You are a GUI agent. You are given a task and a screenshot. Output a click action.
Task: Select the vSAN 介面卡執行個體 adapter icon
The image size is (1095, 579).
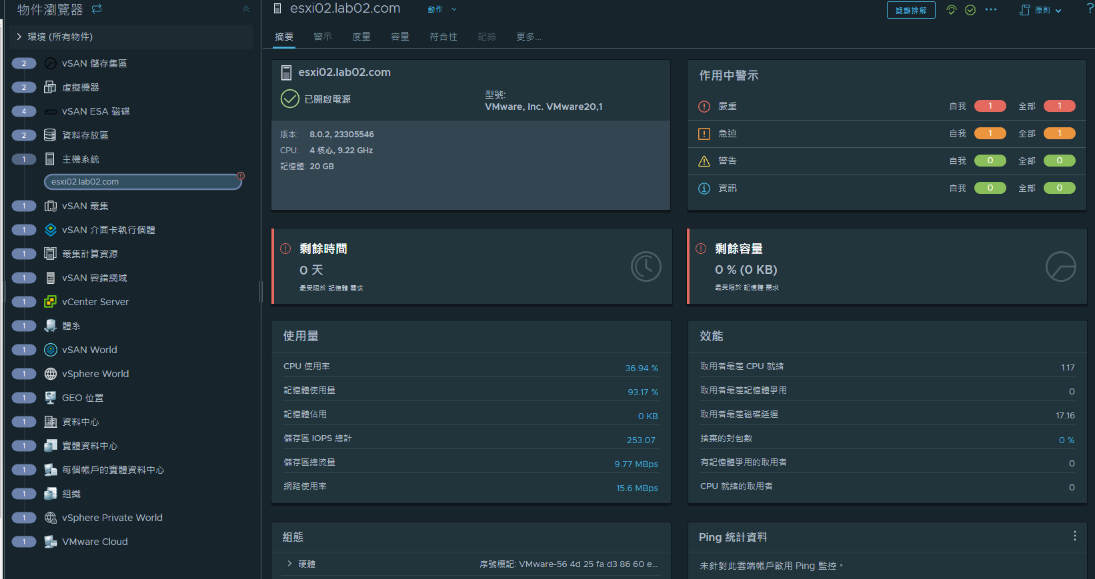[50, 230]
